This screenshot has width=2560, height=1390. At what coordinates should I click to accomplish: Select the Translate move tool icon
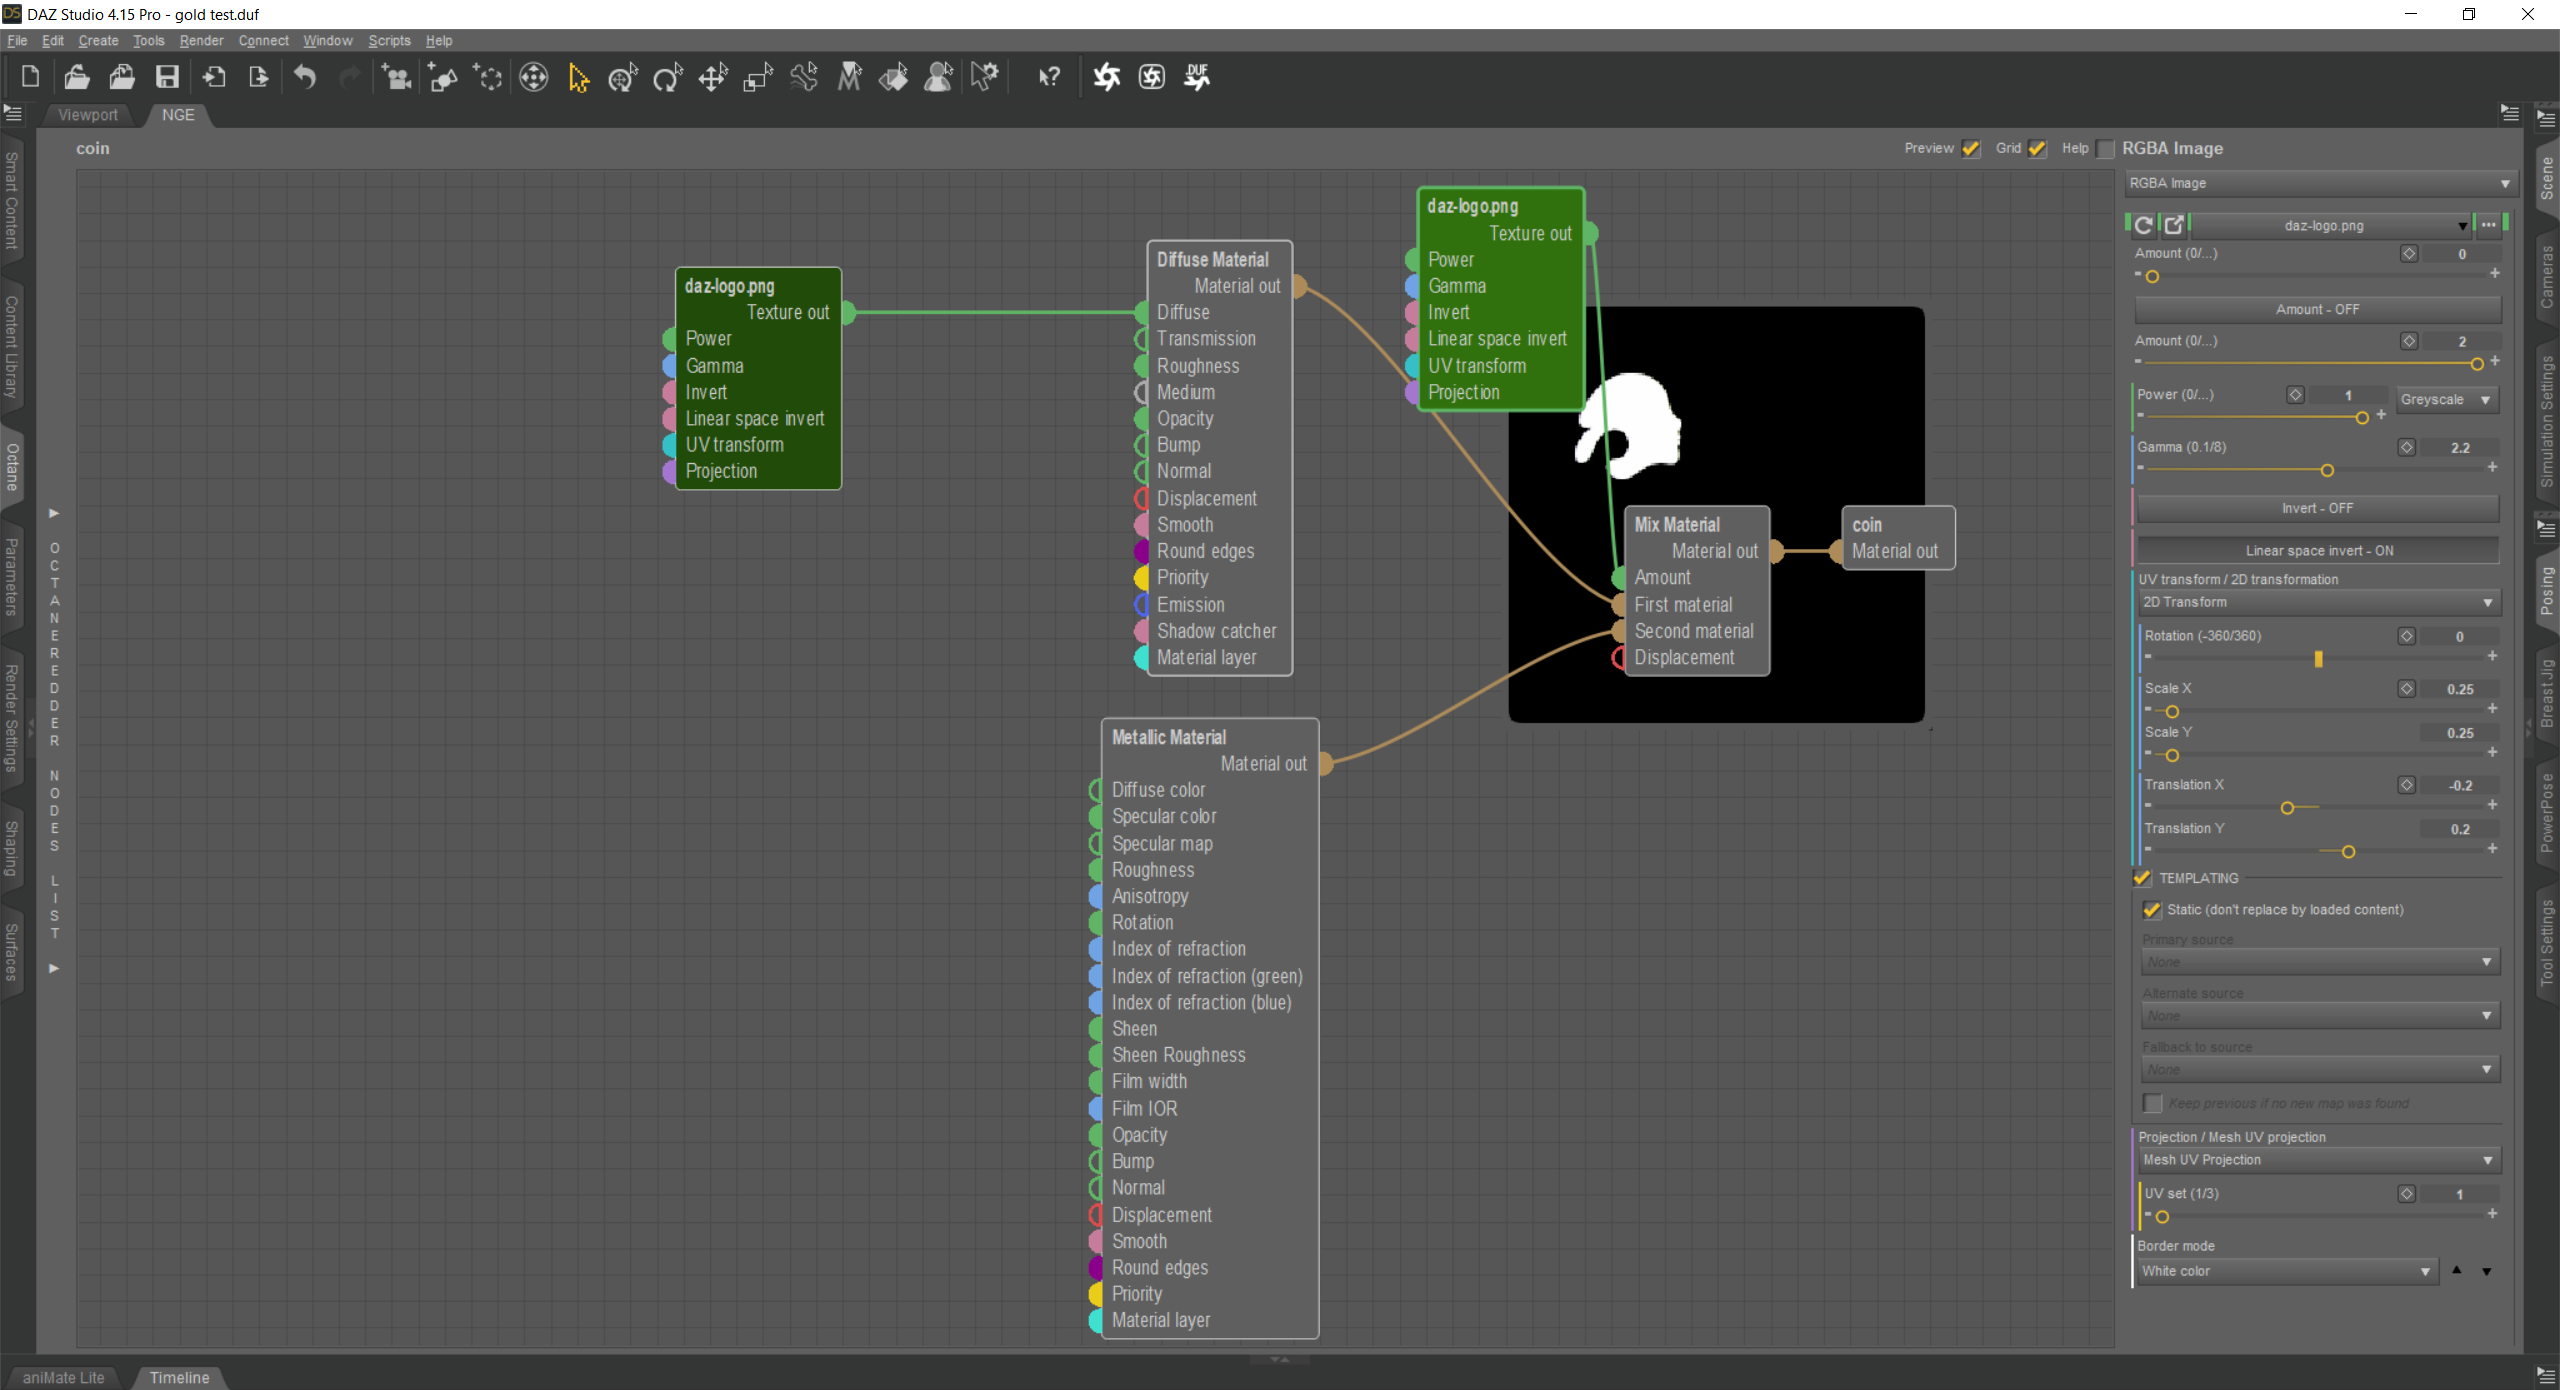point(712,77)
